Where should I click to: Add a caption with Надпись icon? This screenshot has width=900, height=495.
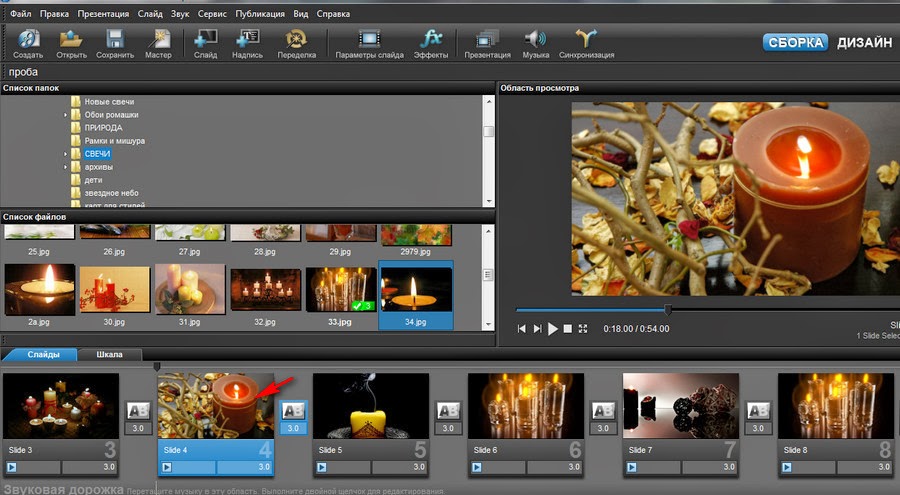(x=247, y=38)
